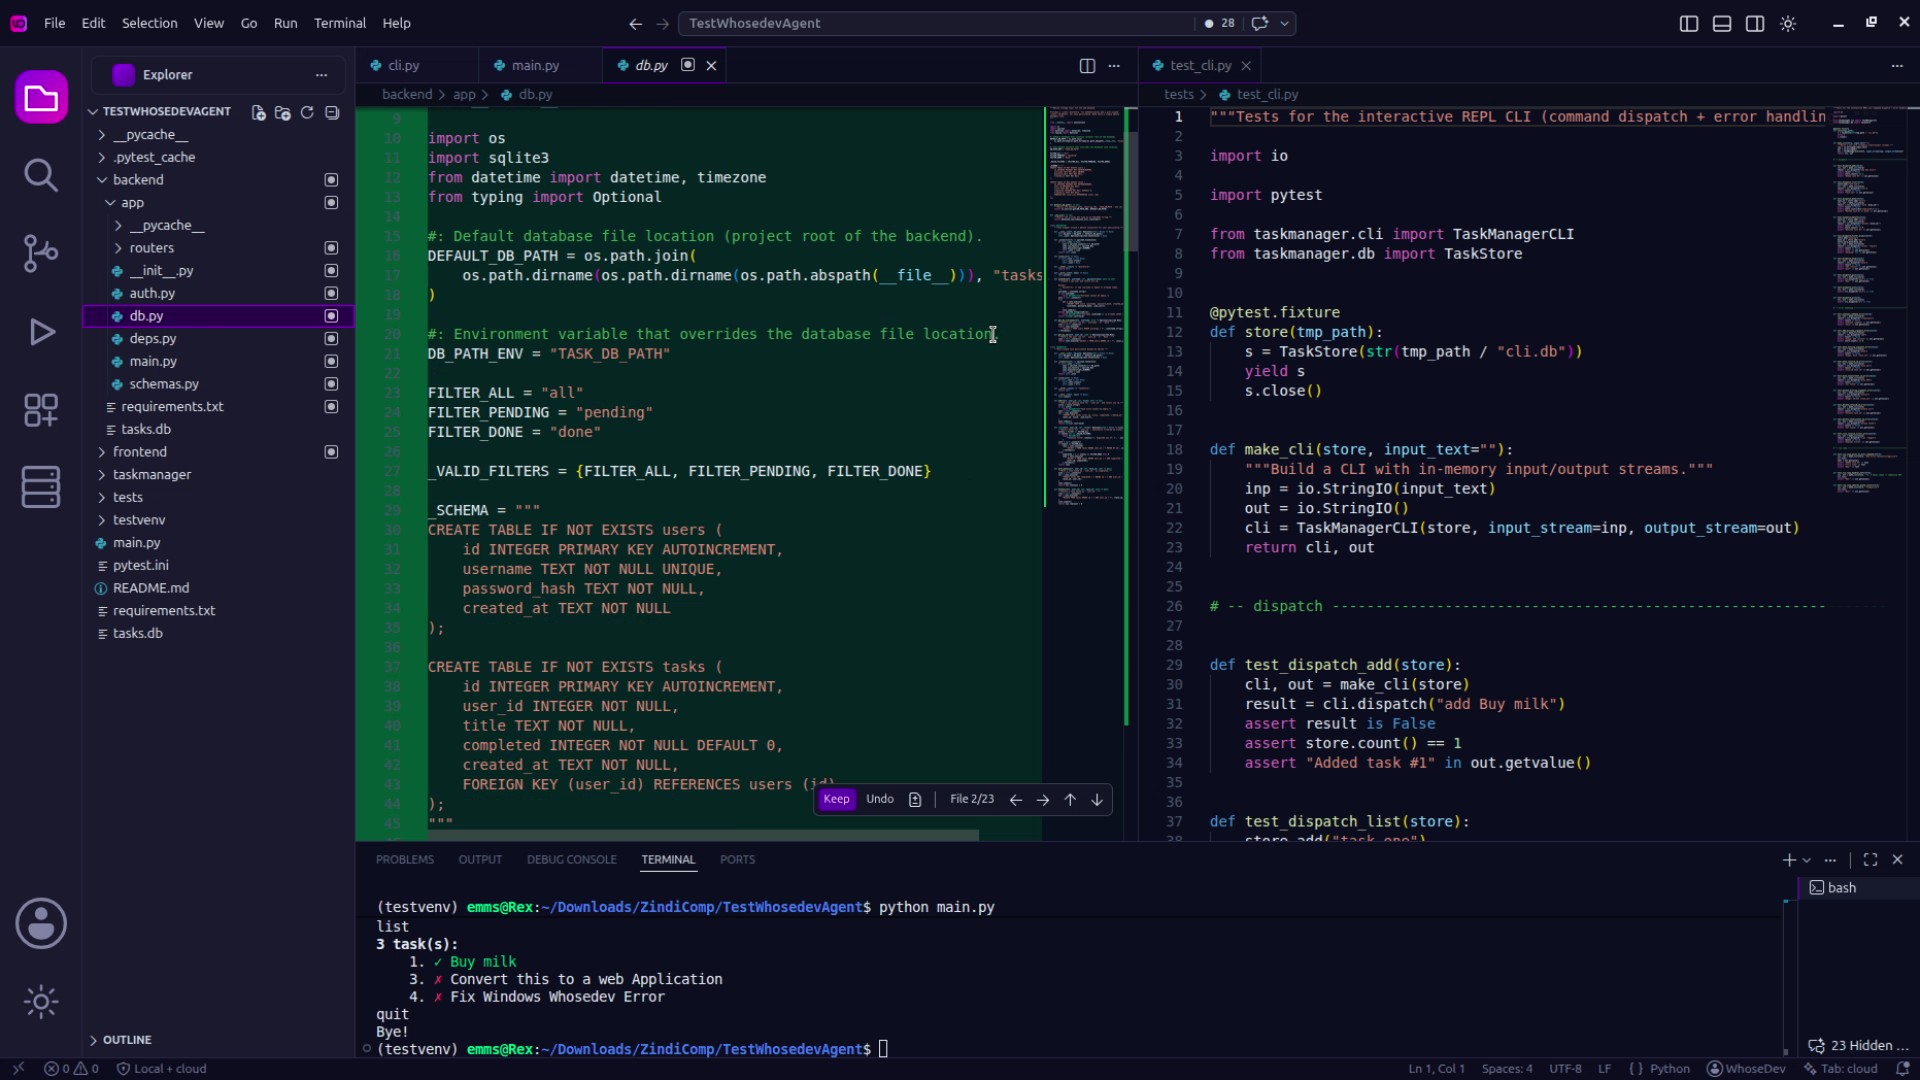Switch to the PROBLEMS panel tab

point(405,860)
